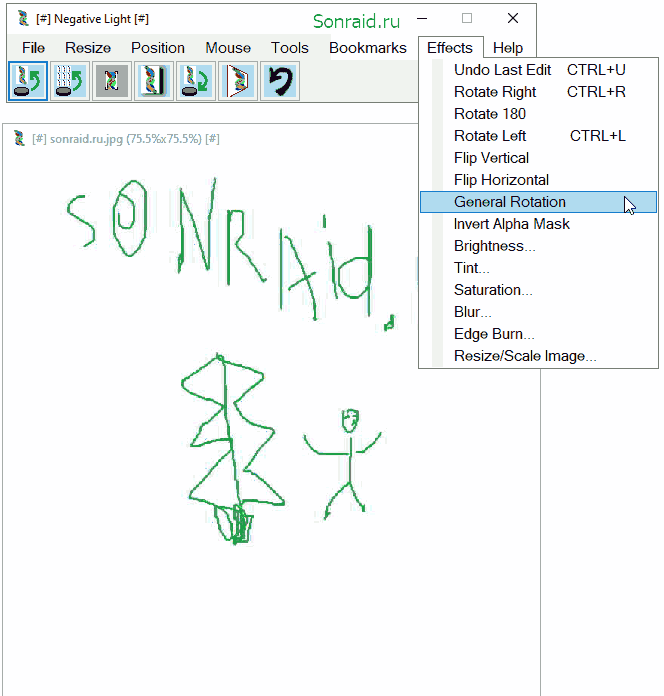Image resolution: width=664 pixels, height=696 pixels.
Task: Select Rotate Right in Effects menu
Action: 538,92
